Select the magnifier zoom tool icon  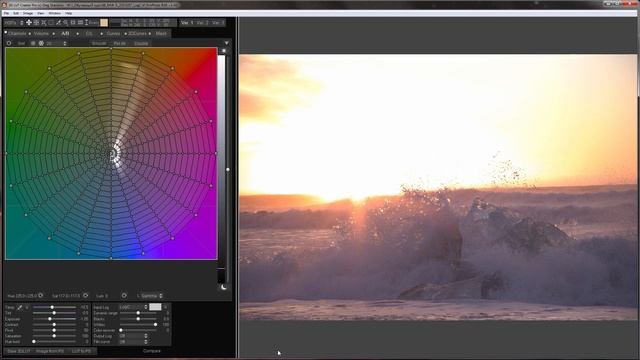coord(65,22)
